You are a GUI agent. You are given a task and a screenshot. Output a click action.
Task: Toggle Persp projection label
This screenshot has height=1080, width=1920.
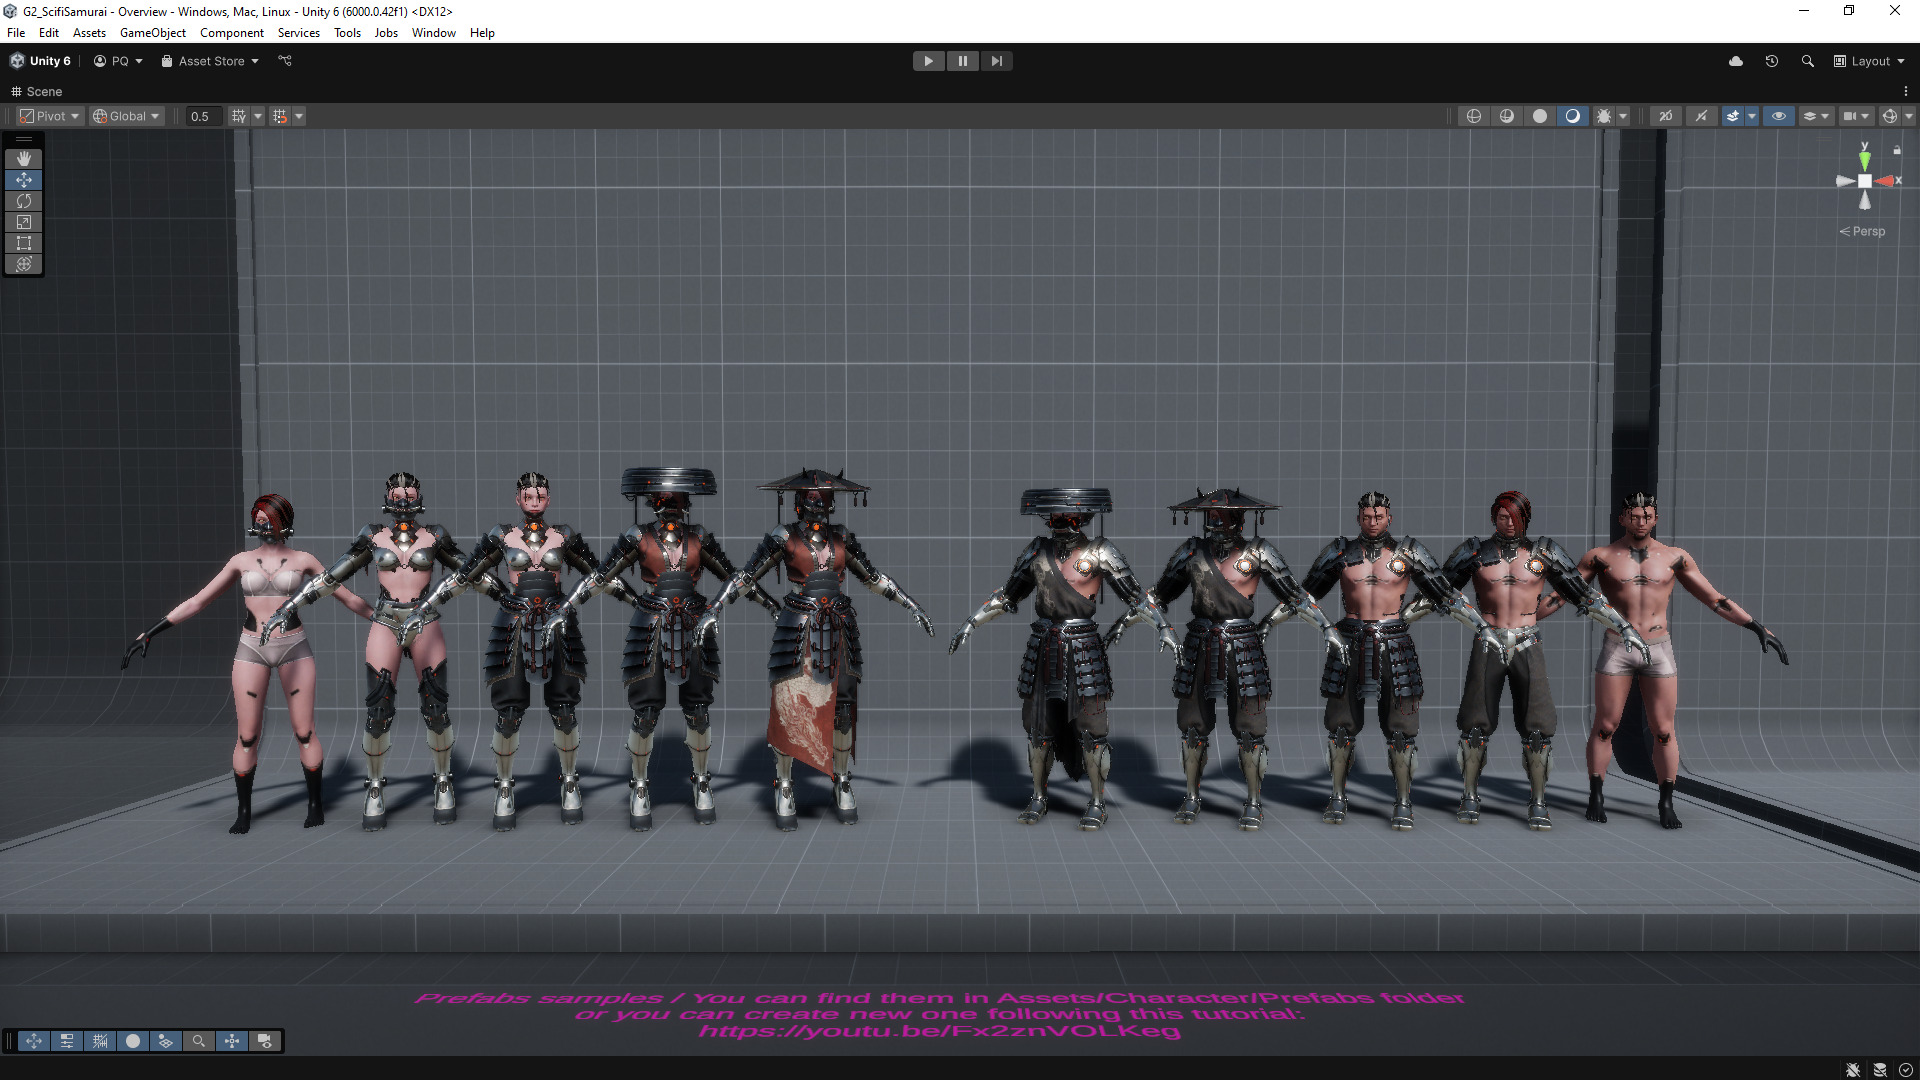(x=1862, y=231)
